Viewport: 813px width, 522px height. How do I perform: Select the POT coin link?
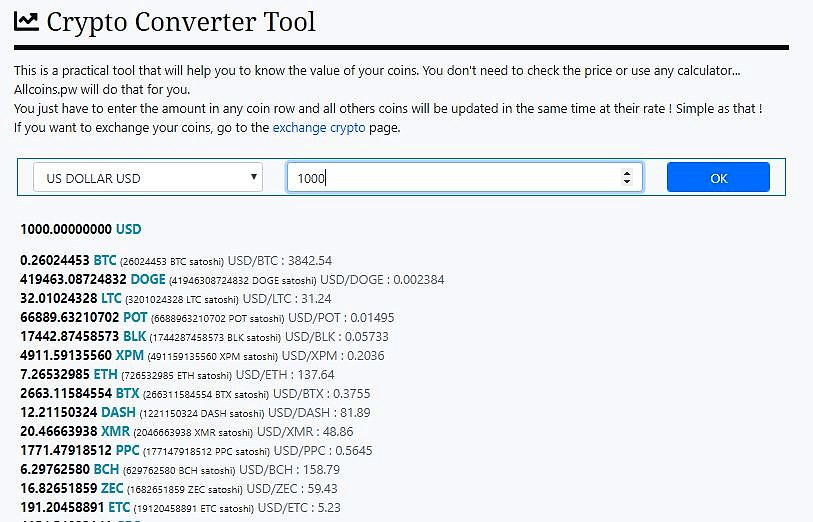pyautogui.click(x=135, y=317)
